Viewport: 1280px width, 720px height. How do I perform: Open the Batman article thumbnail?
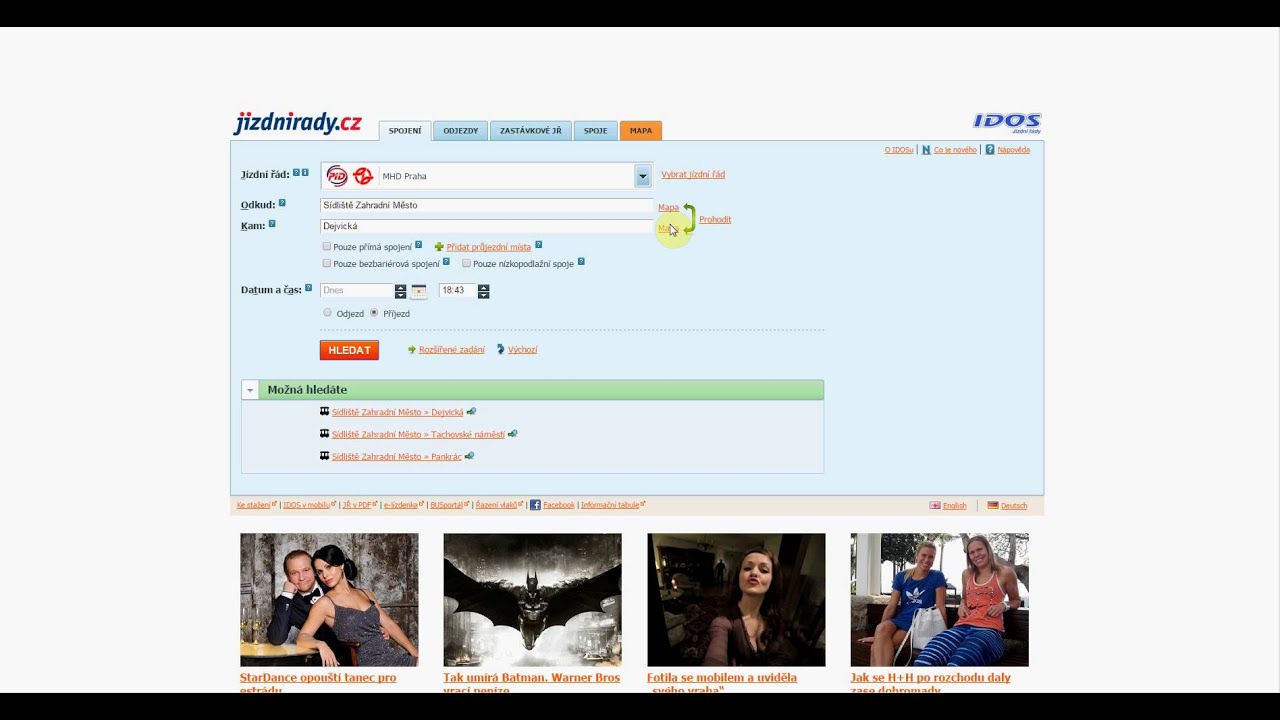(x=532, y=600)
